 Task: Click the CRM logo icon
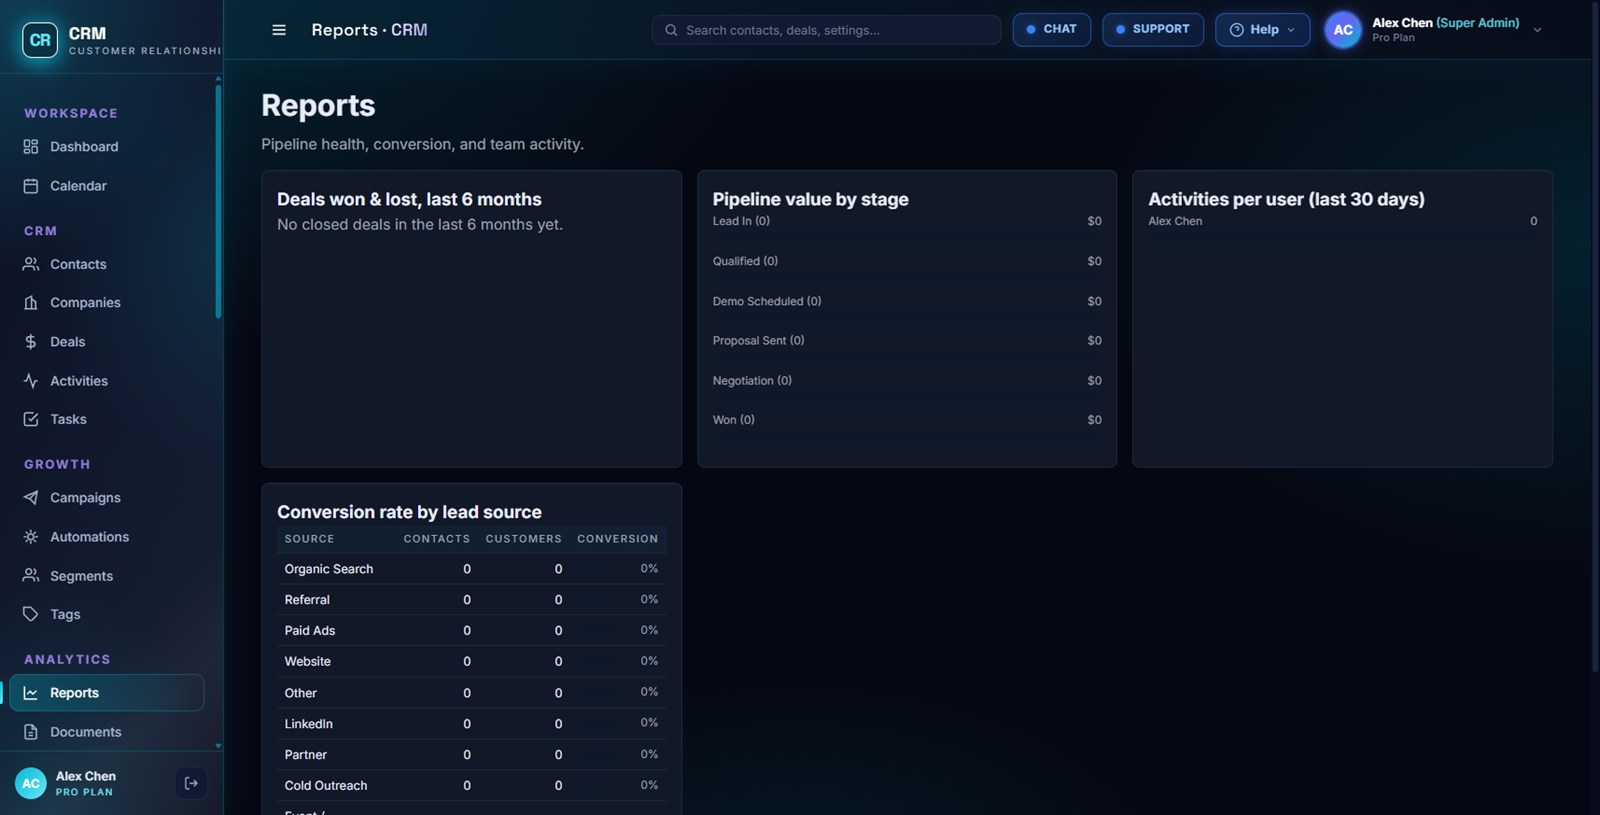pos(40,40)
